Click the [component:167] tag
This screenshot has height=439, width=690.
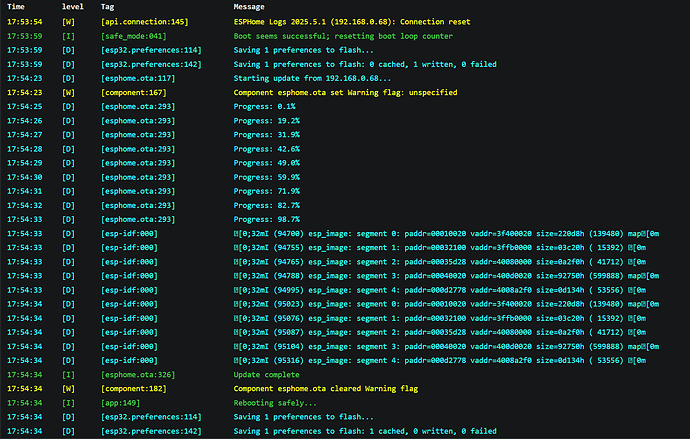click(x=134, y=92)
